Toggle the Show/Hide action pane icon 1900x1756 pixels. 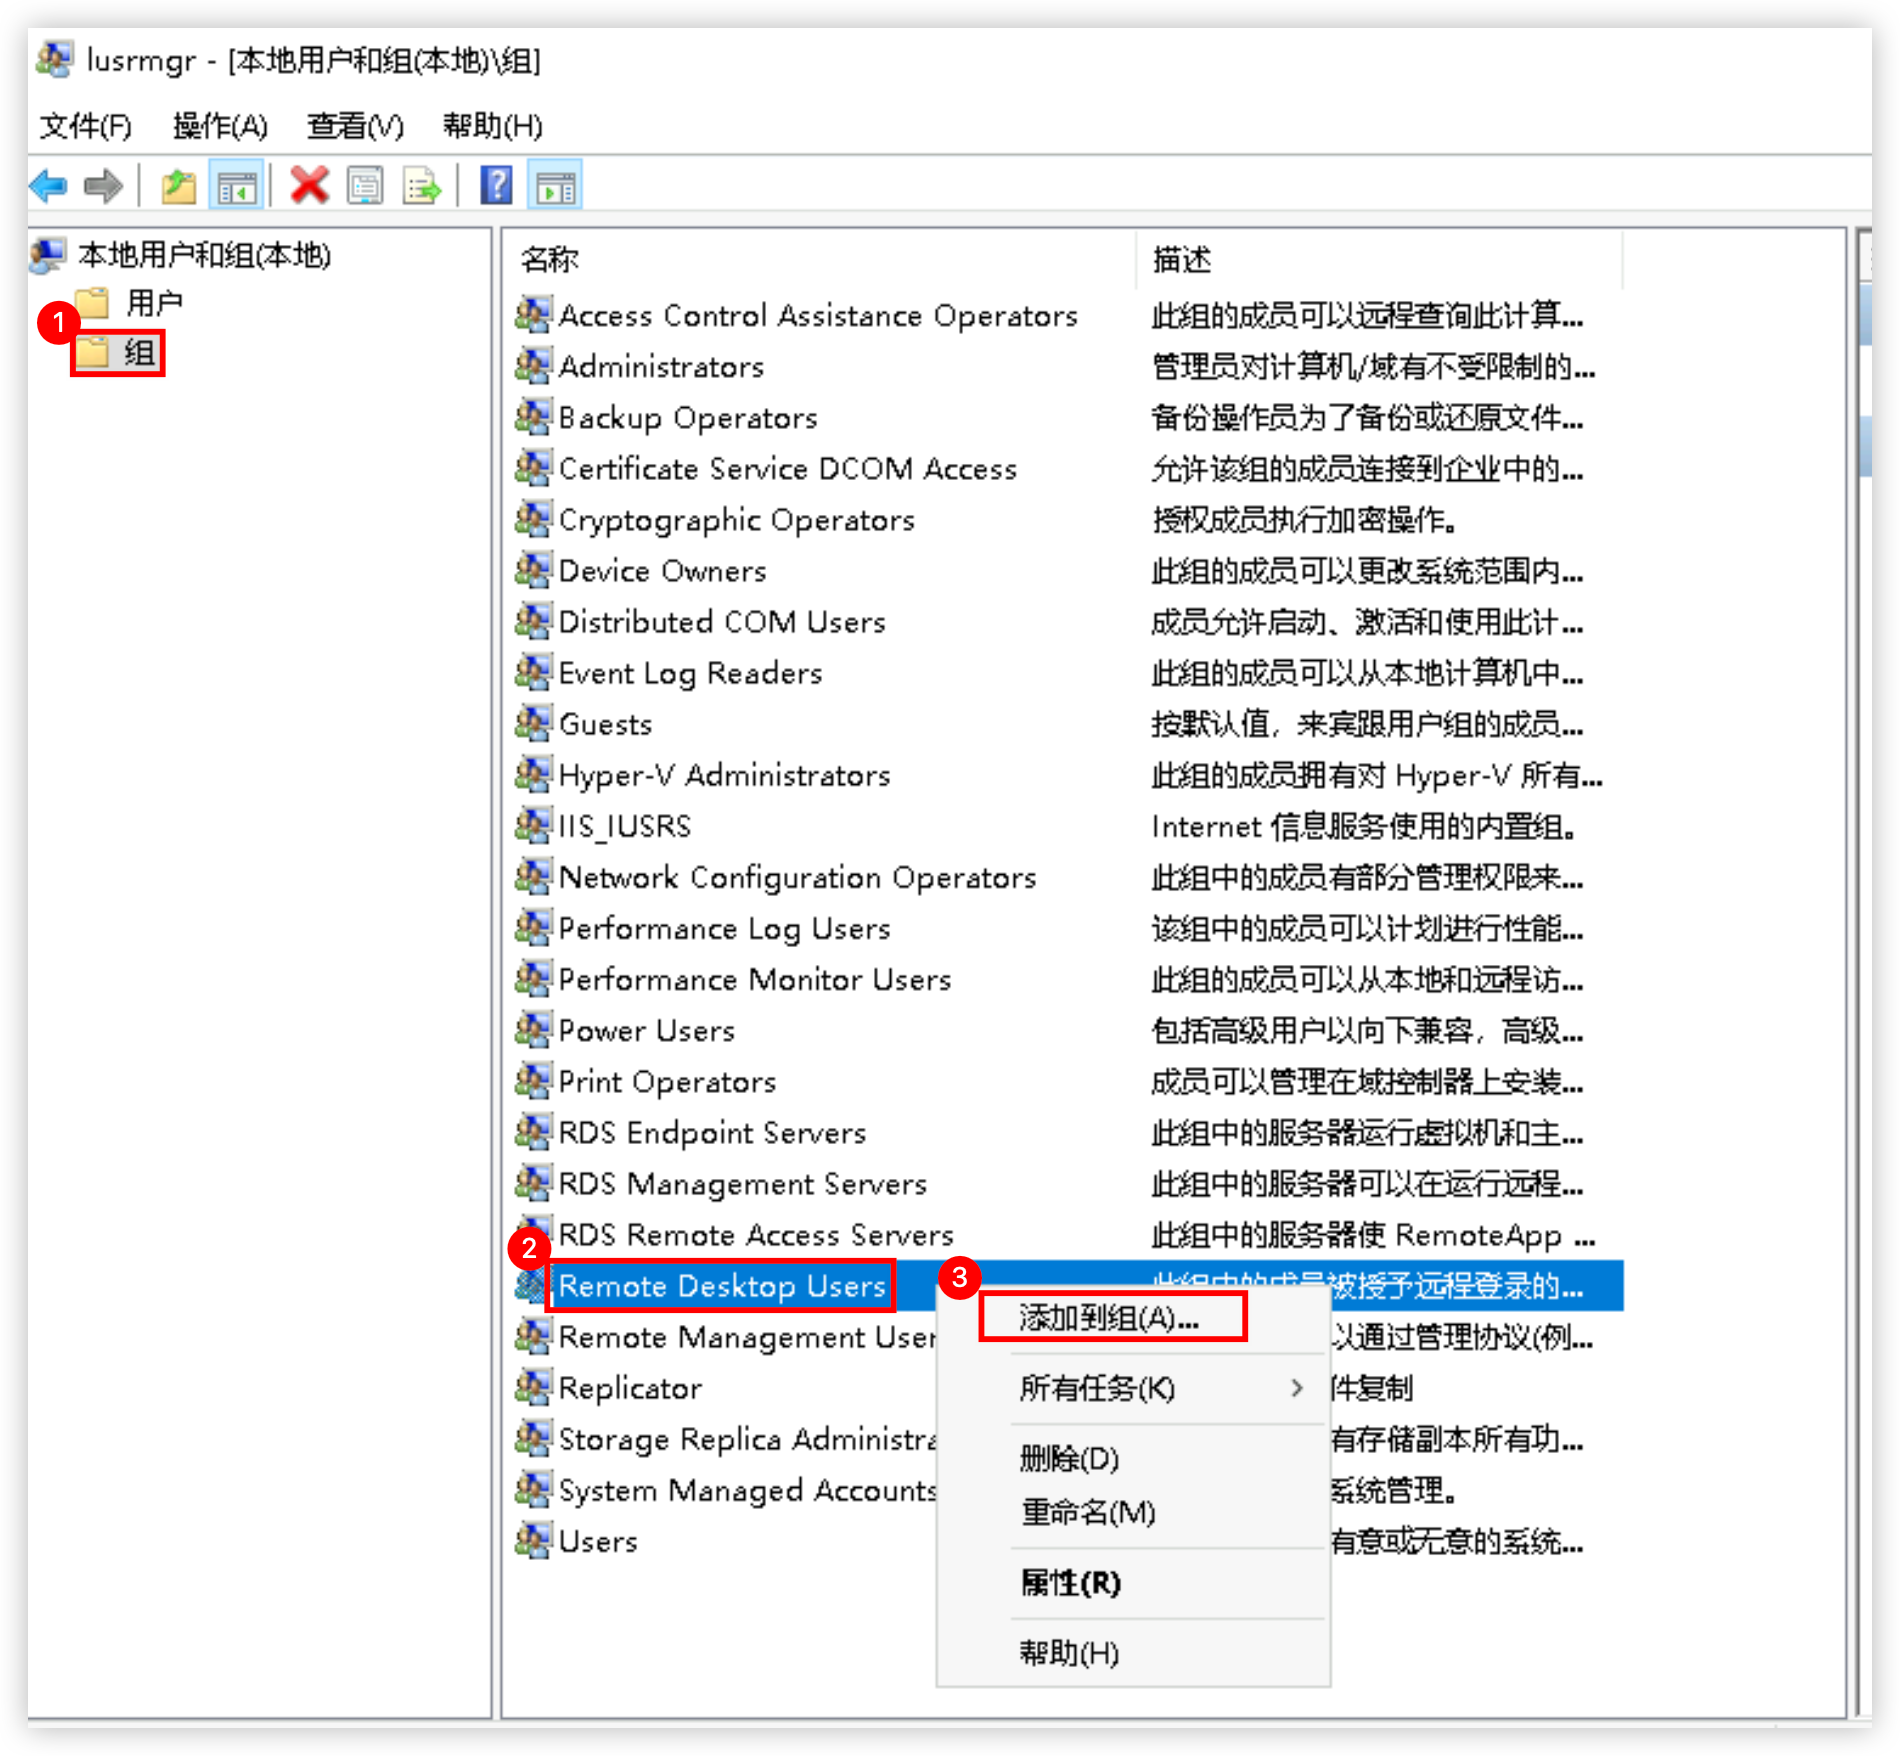(x=555, y=186)
